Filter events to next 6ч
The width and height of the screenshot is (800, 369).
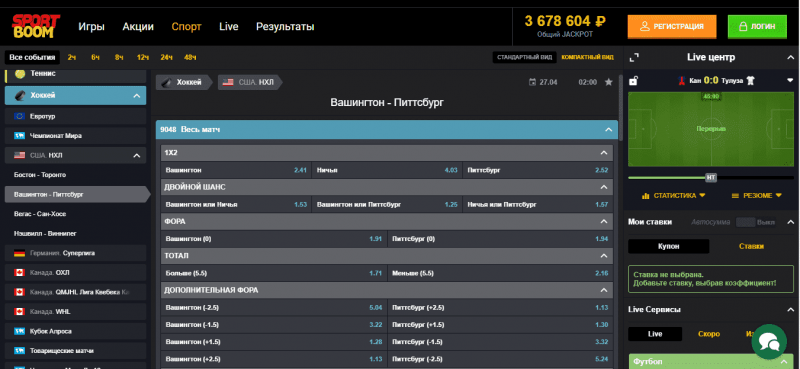[95, 57]
